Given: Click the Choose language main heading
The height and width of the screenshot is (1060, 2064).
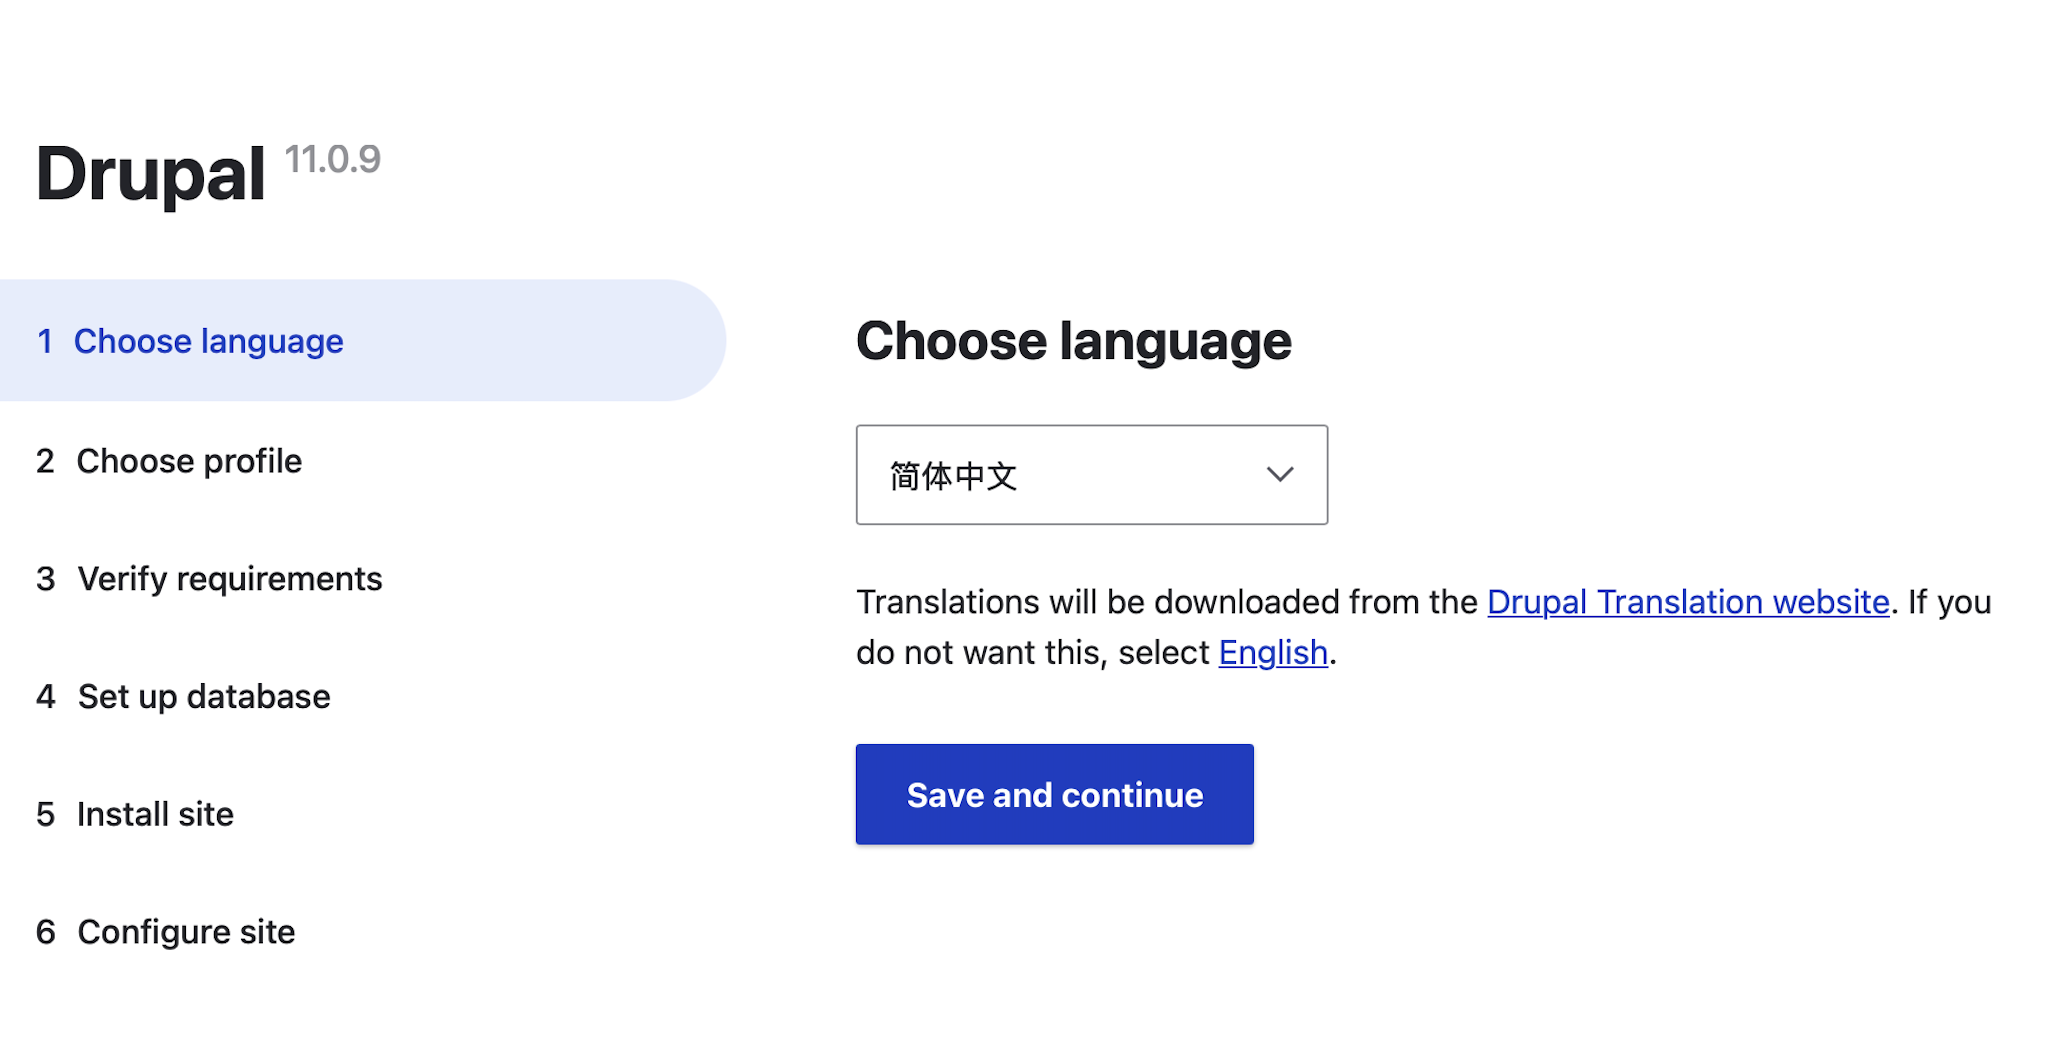Looking at the screenshot, I should (1073, 341).
